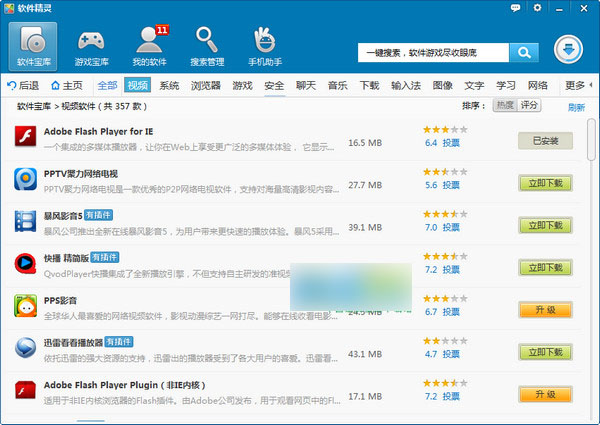Open the PPTV聚力网络电视 title
The height and width of the screenshot is (425, 600).
[81, 174]
